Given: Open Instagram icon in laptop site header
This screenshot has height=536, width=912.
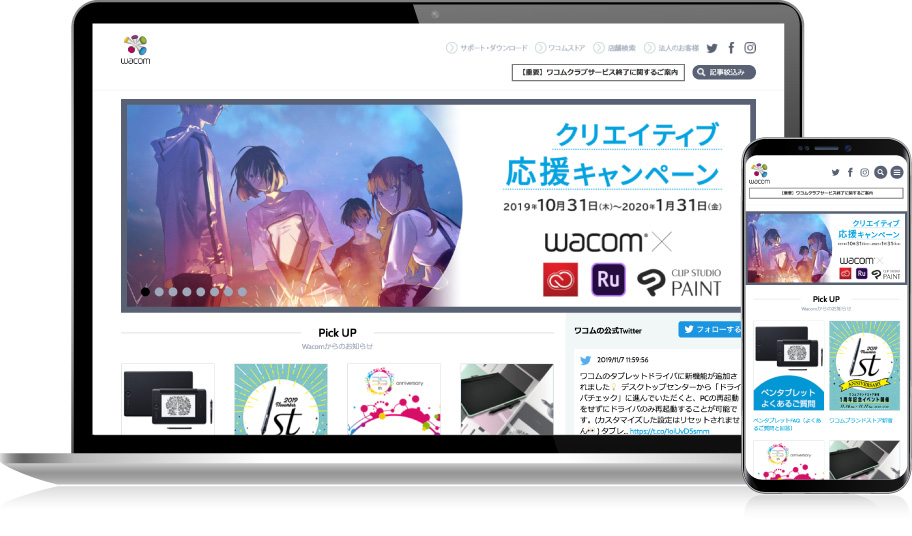Looking at the screenshot, I should 750,48.
